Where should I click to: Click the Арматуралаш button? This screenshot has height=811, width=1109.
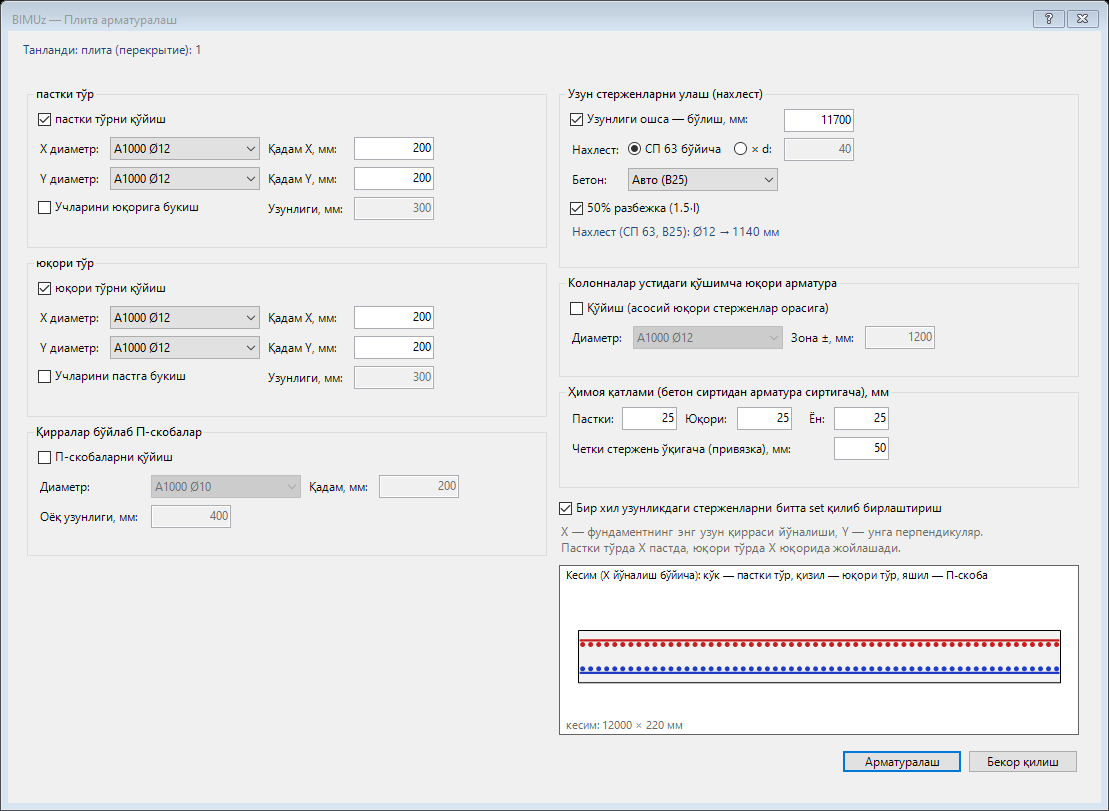point(902,762)
